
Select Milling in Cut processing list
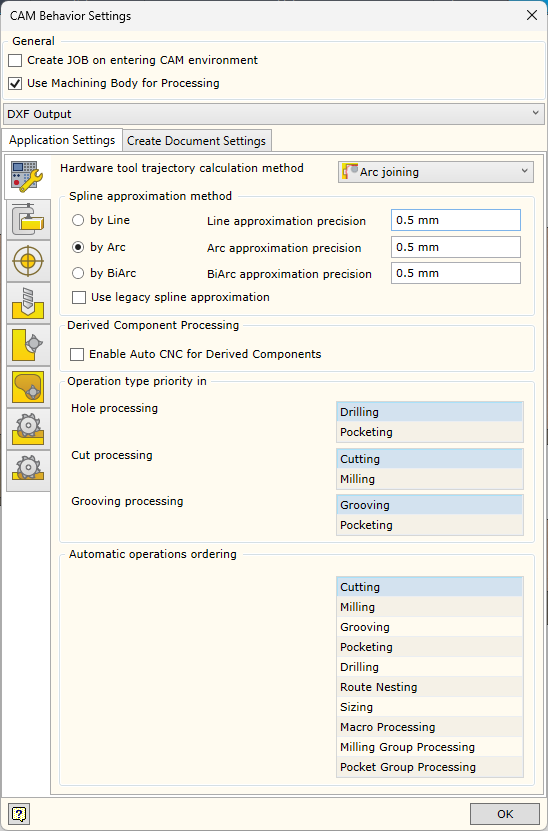tap(430, 479)
